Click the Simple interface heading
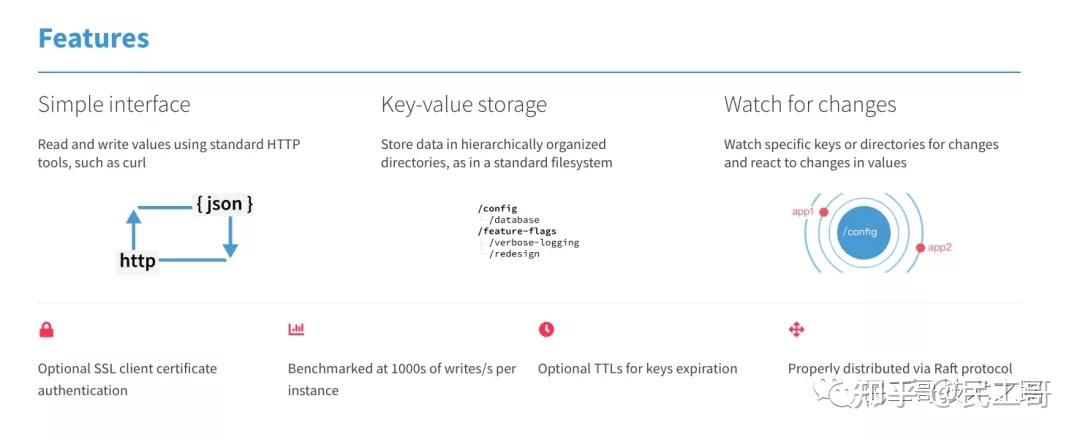The width and height of the screenshot is (1080, 439). click(x=114, y=105)
